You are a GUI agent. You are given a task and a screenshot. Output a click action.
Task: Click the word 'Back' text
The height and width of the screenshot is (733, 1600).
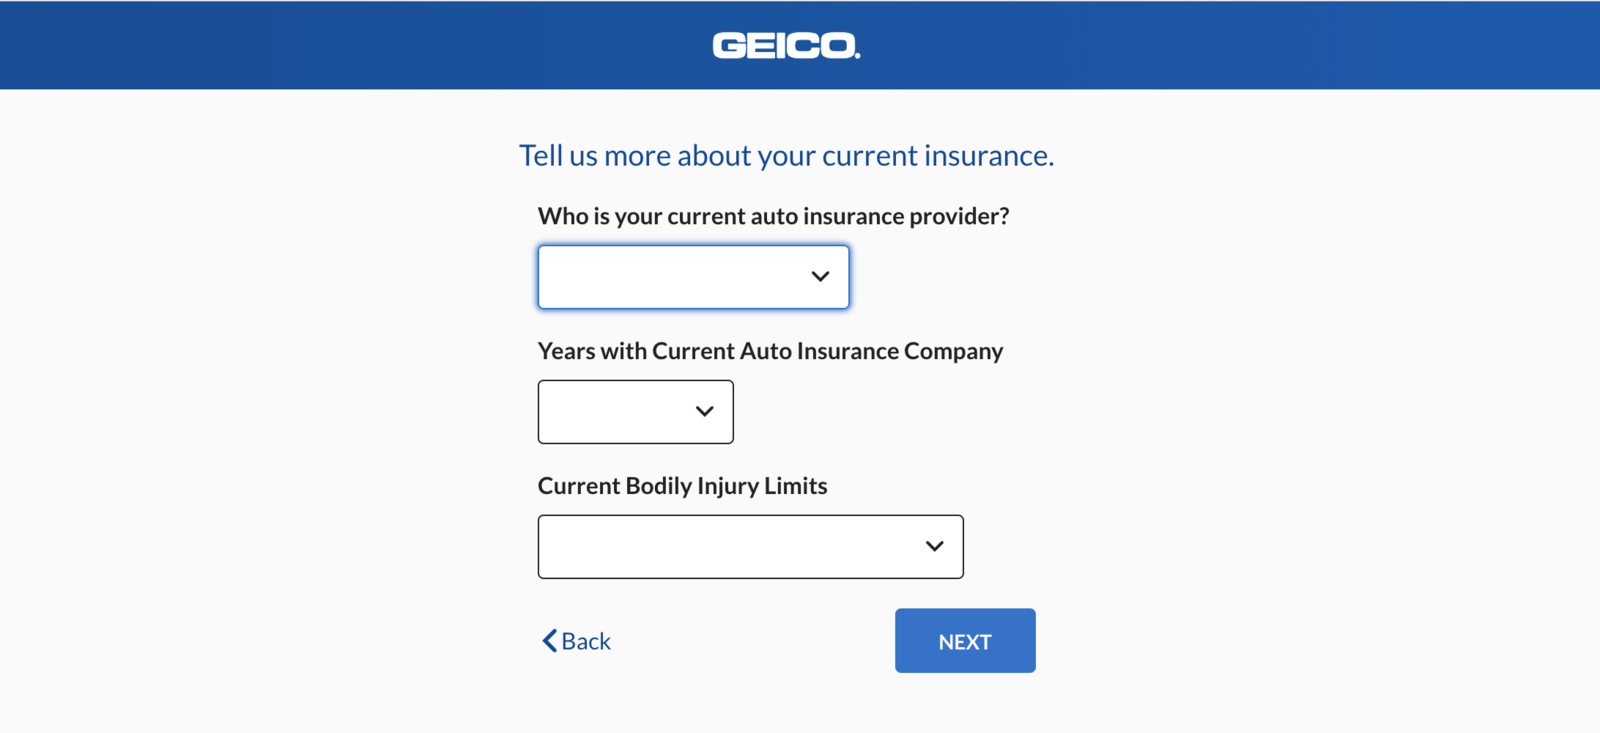(x=586, y=641)
